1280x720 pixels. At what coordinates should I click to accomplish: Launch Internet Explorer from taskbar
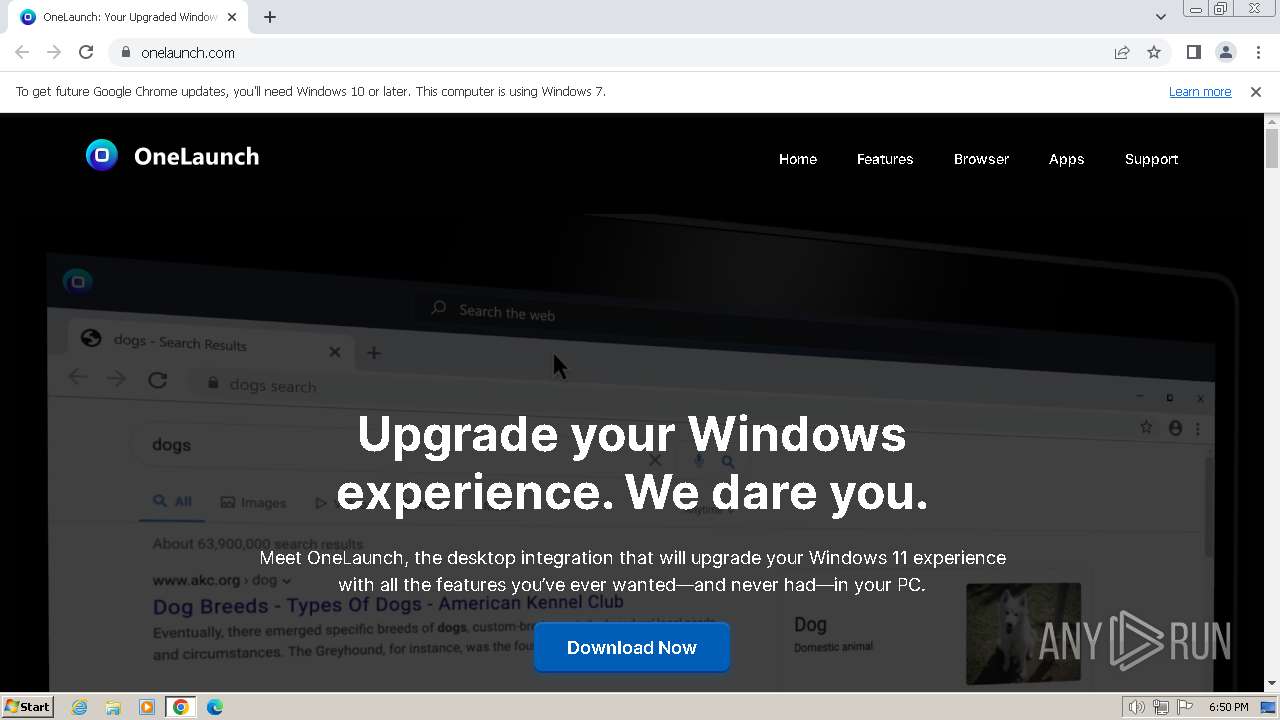click(80, 707)
